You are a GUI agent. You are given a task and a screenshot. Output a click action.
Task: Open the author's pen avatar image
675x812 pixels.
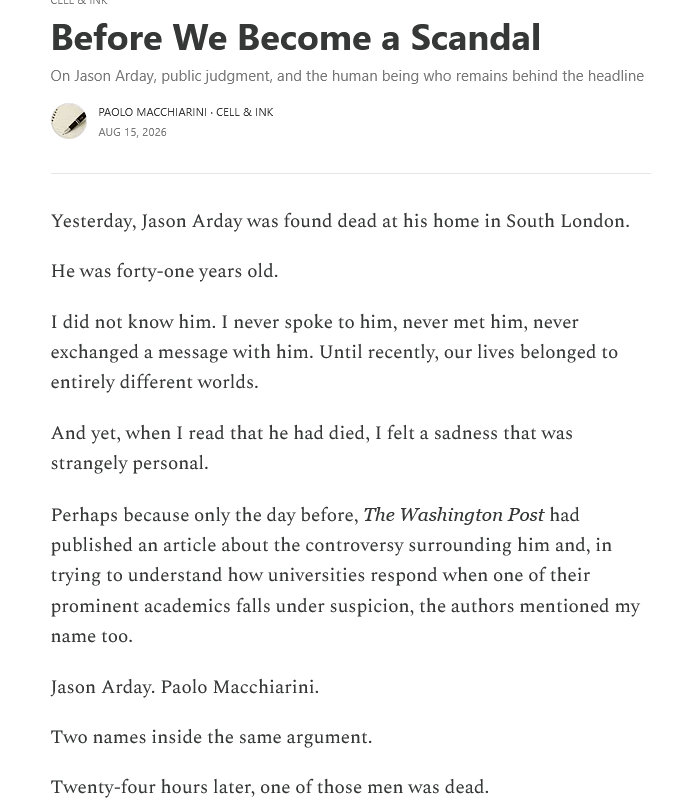(68, 121)
